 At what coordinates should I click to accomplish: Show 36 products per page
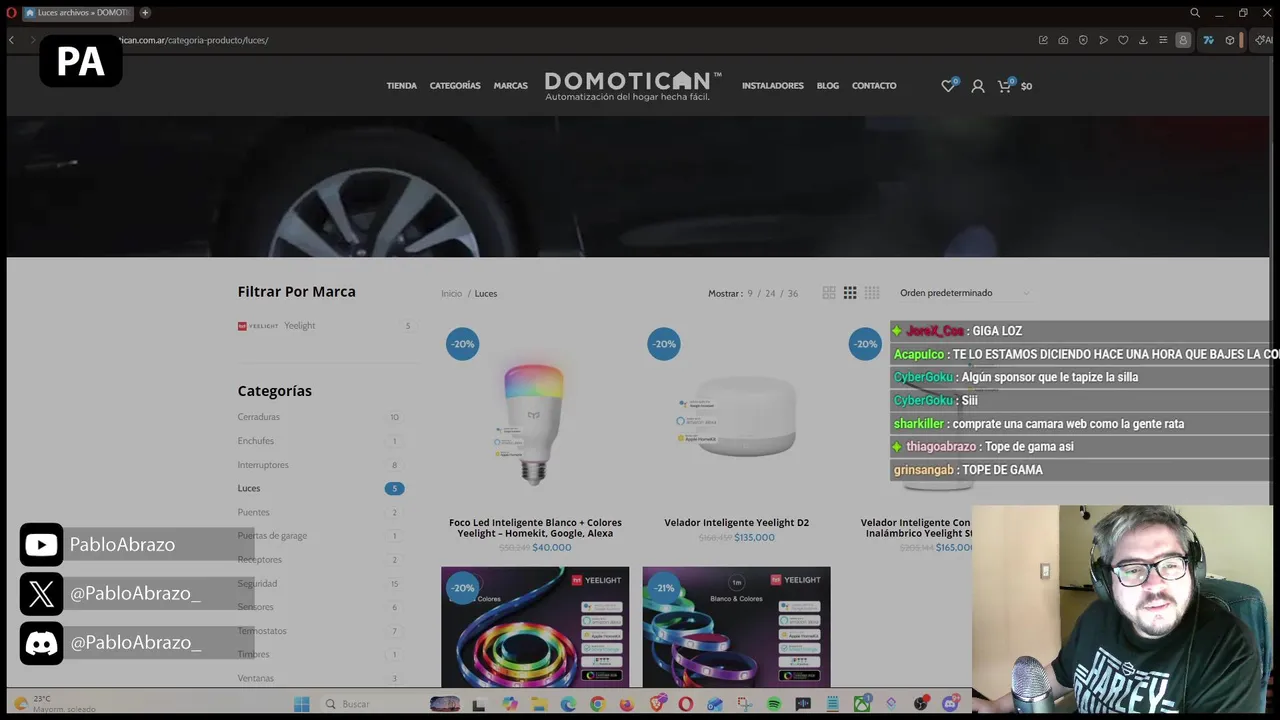click(793, 294)
